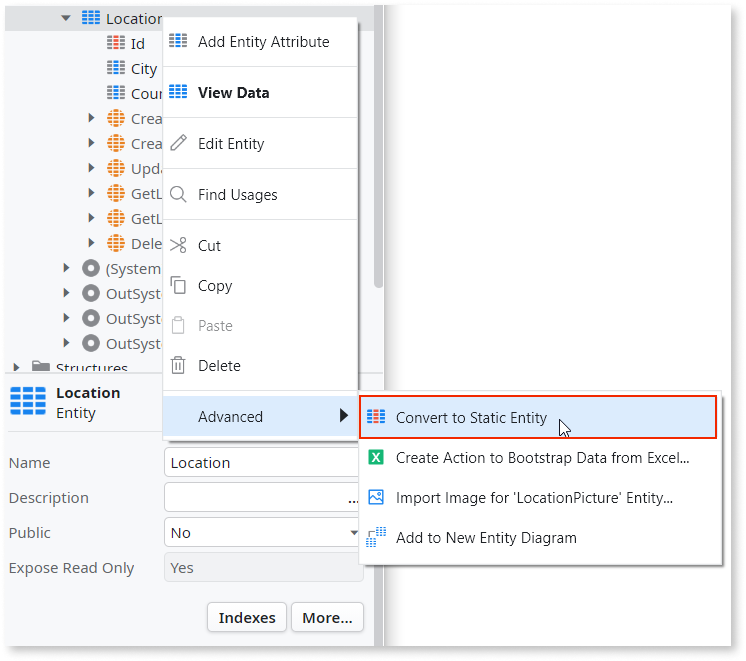Select Copy in the context menu
This screenshot has width=746, height=661.
click(x=215, y=285)
